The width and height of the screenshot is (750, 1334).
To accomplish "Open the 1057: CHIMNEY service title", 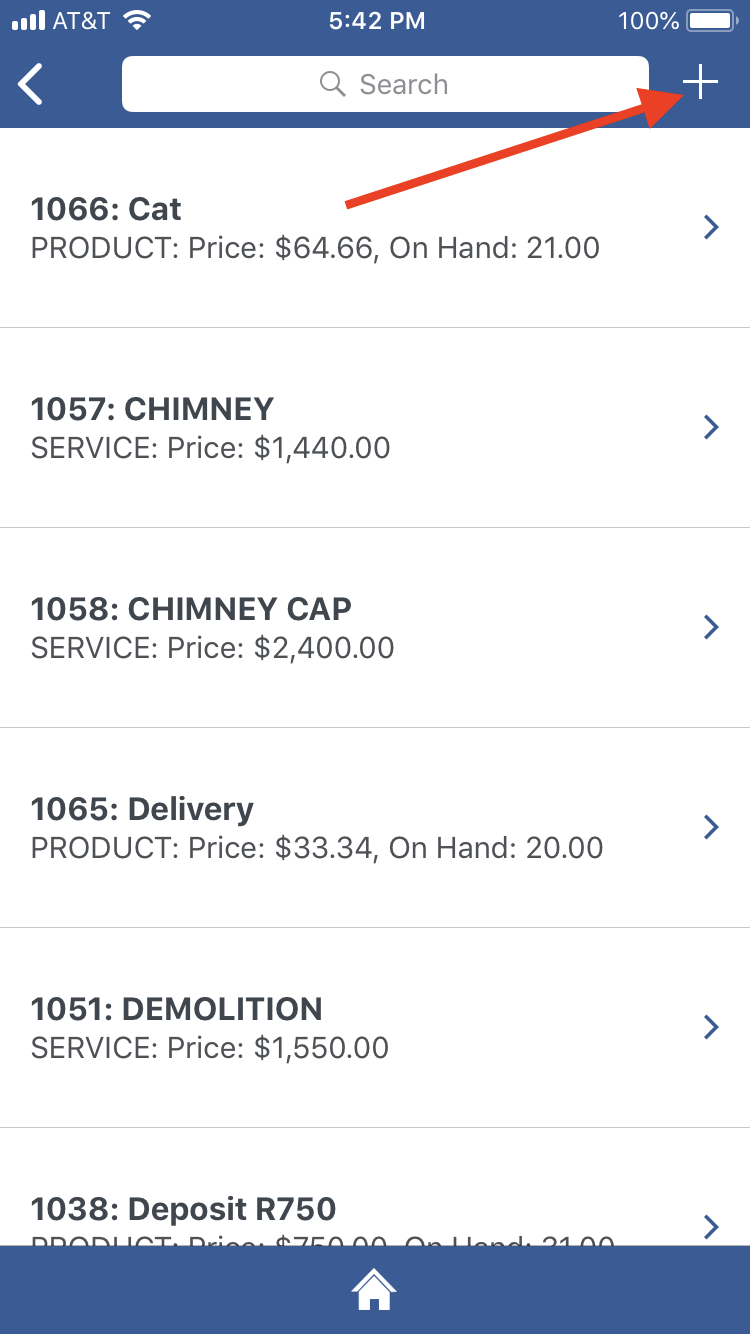I will point(152,409).
